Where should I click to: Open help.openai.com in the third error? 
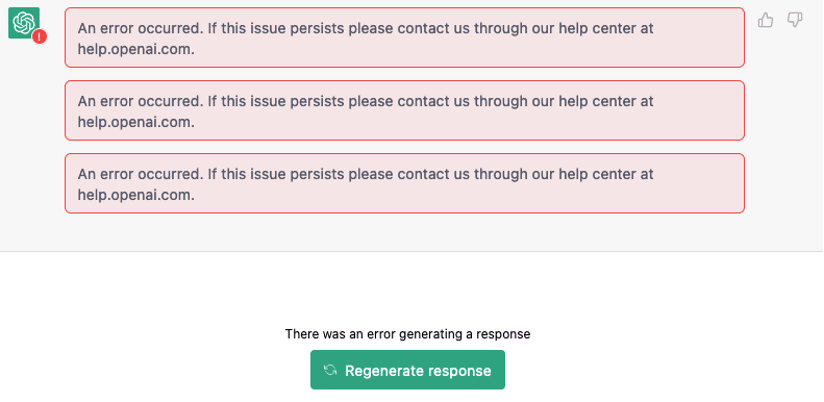[x=136, y=194]
